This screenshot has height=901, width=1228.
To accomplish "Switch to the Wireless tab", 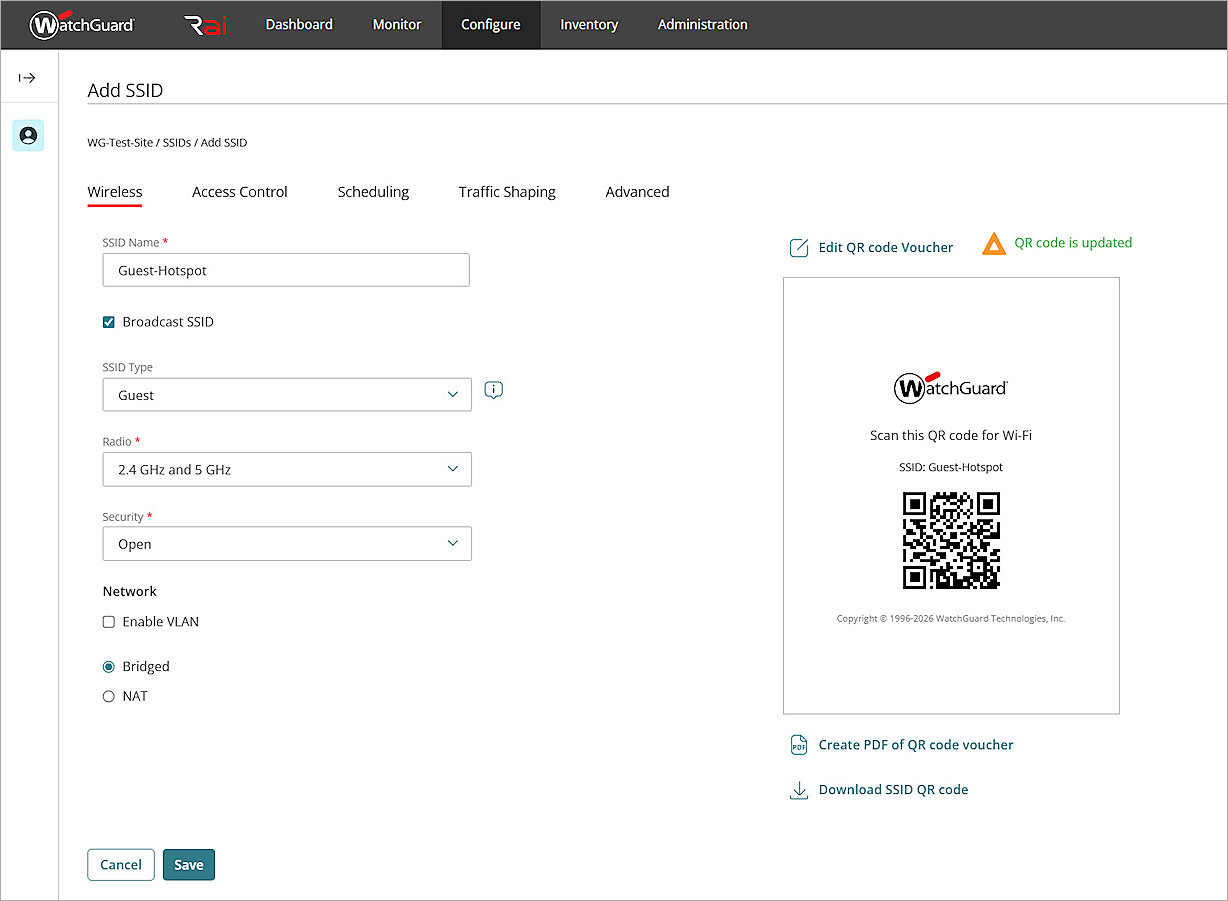I will 115,192.
